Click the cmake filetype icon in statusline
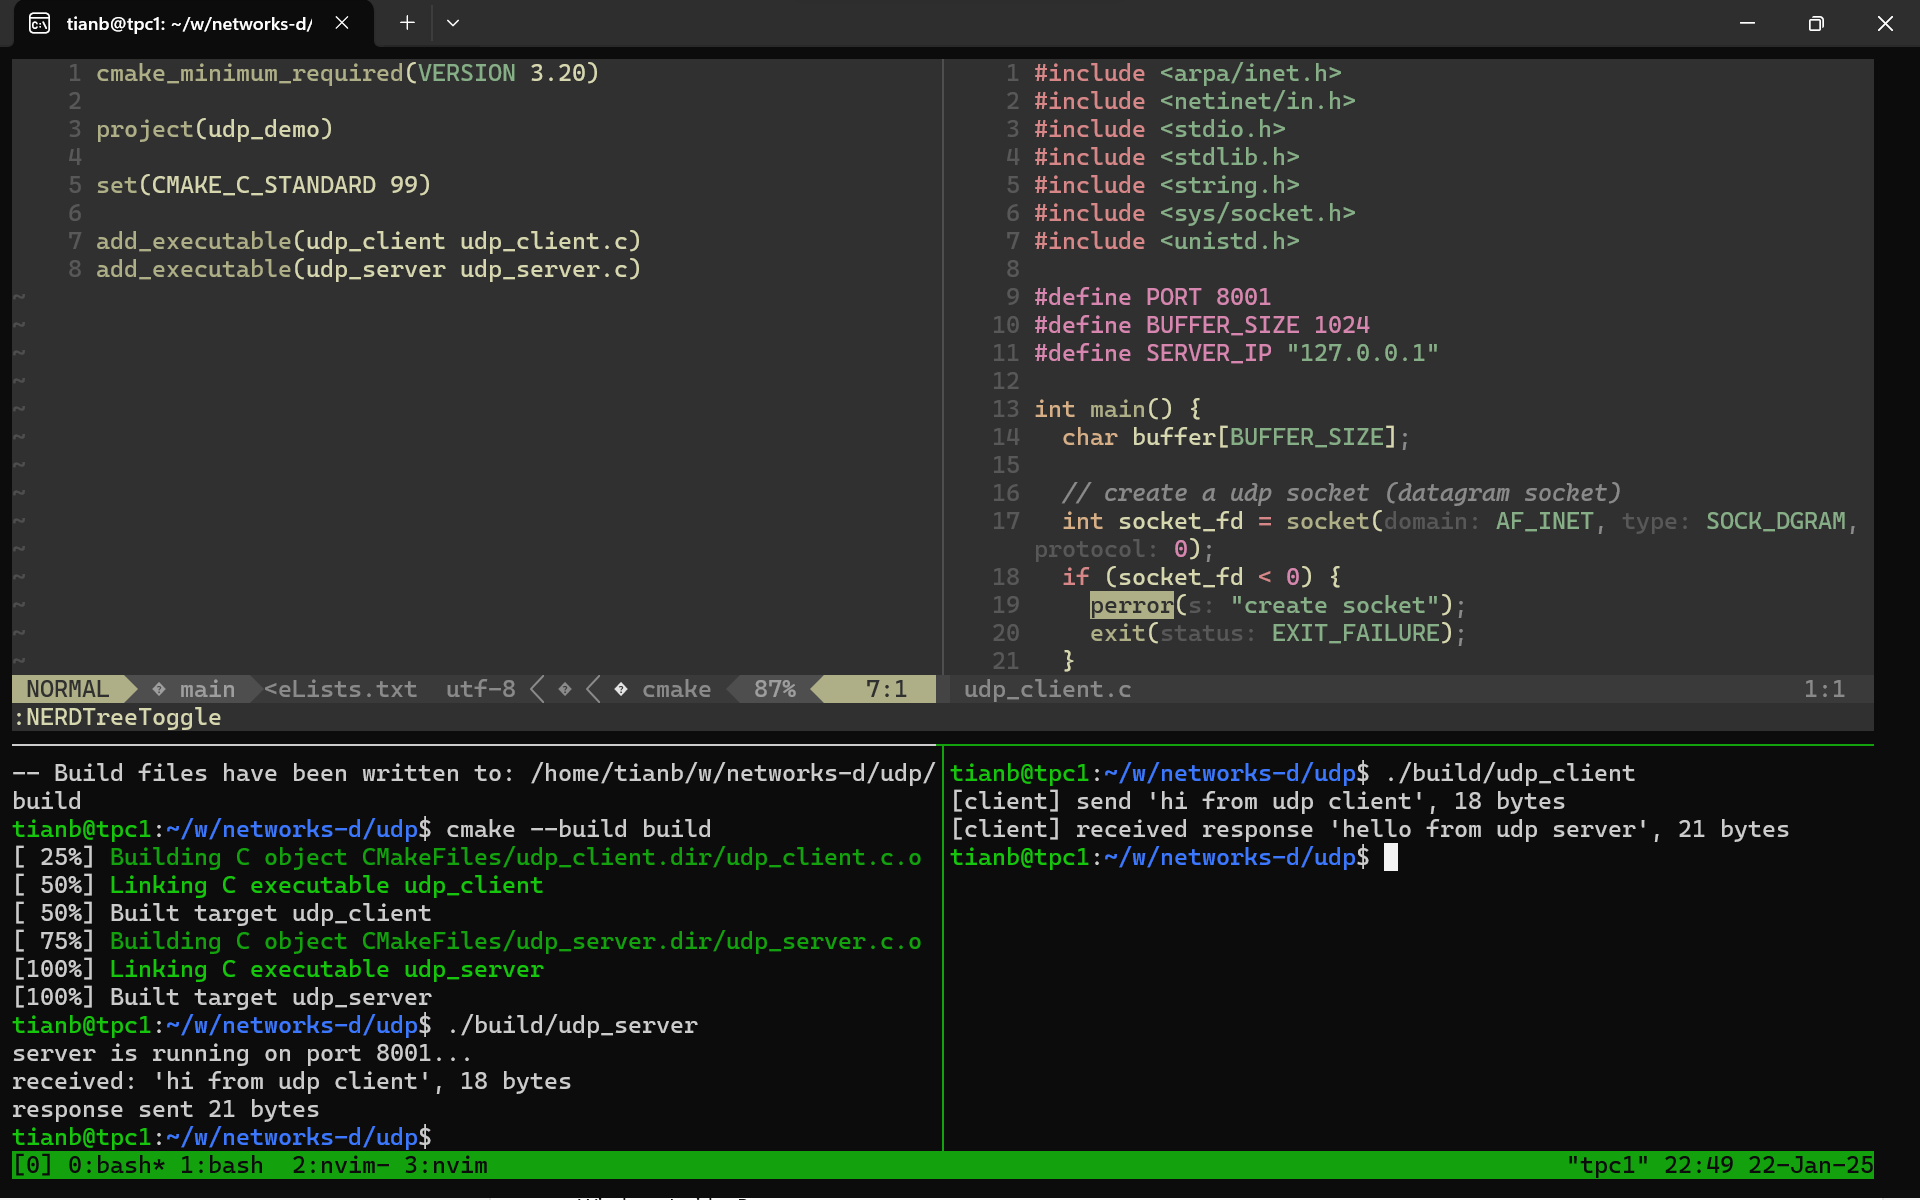 (621, 689)
